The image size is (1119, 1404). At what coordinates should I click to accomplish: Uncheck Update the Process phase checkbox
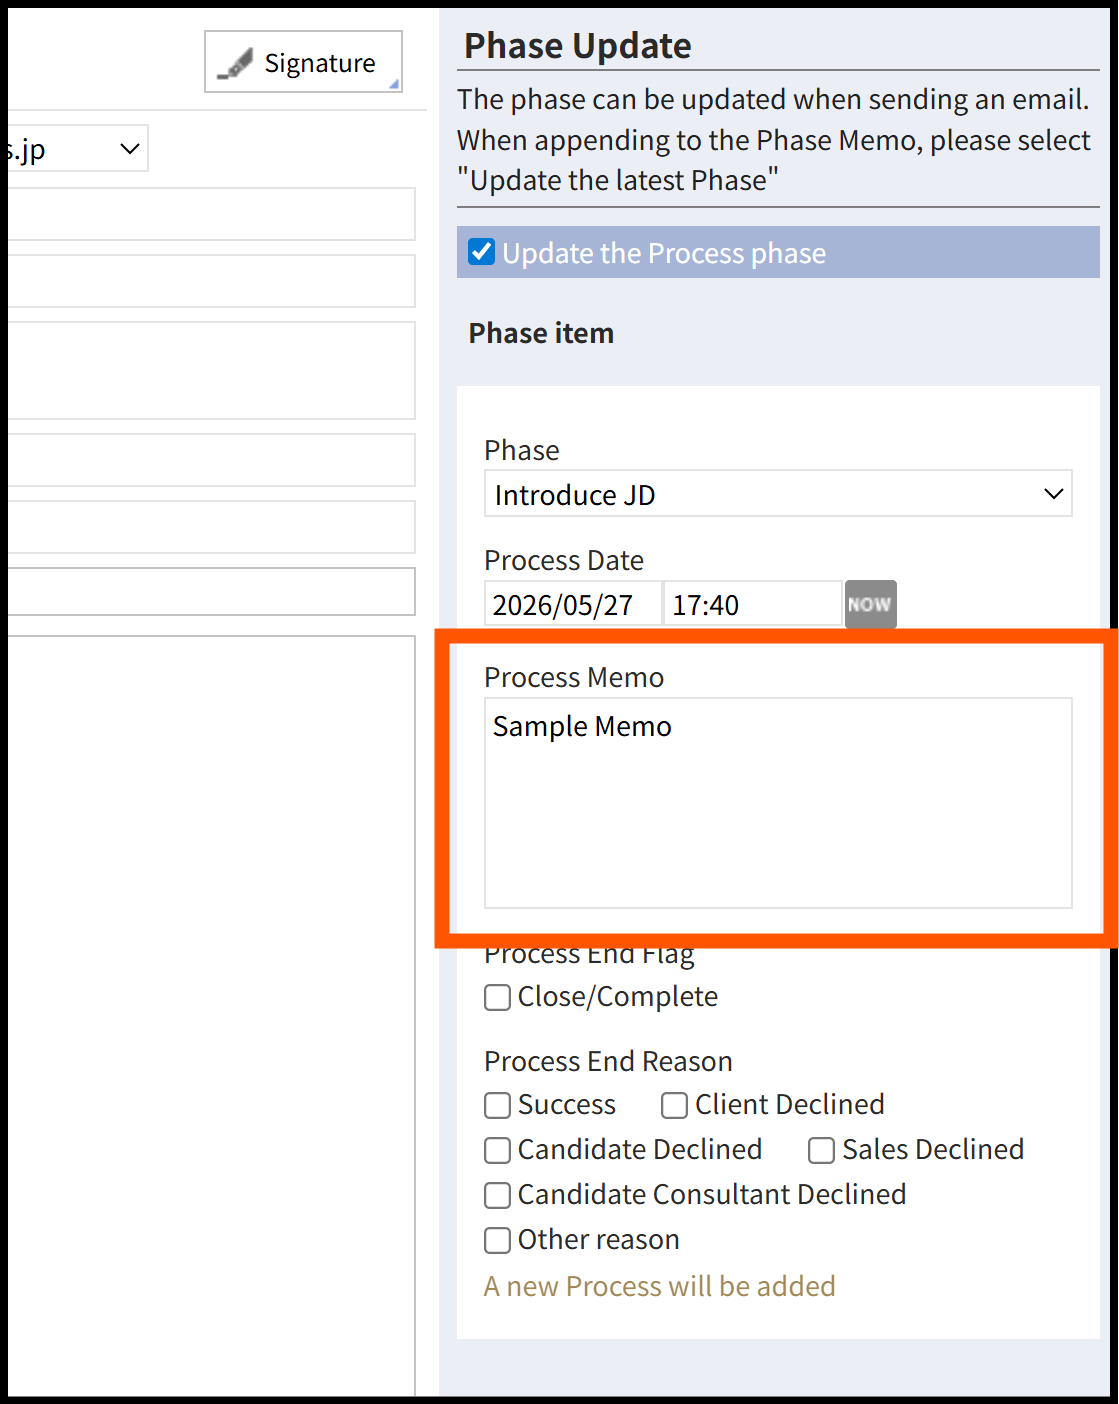point(482,252)
